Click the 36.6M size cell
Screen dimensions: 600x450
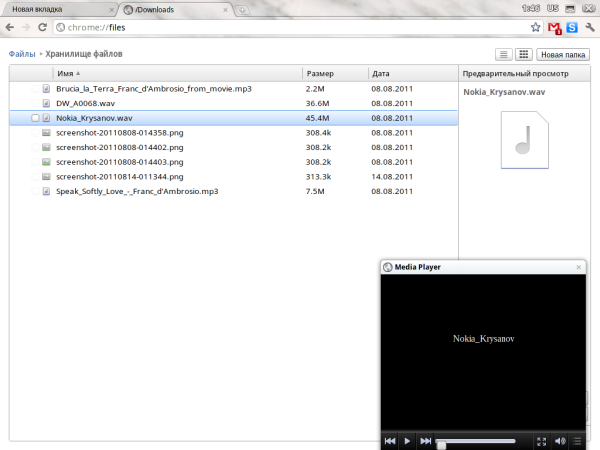point(317,103)
